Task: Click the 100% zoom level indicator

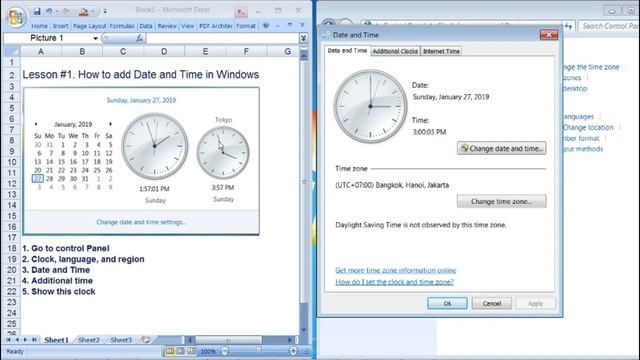Action: pyautogui.click(x=208, y=351)
